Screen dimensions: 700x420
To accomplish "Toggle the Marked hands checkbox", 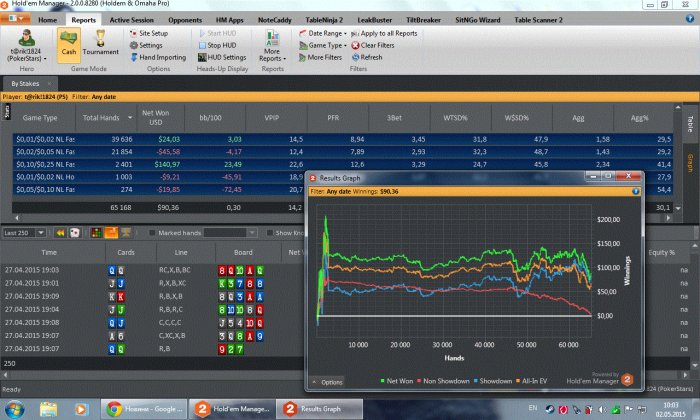I will pos(152,233).
